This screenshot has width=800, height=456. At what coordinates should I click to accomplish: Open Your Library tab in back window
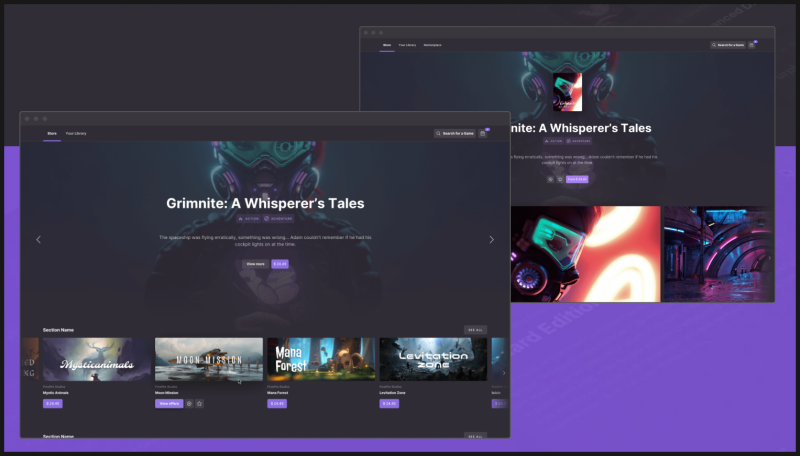(x=407, y=45)
